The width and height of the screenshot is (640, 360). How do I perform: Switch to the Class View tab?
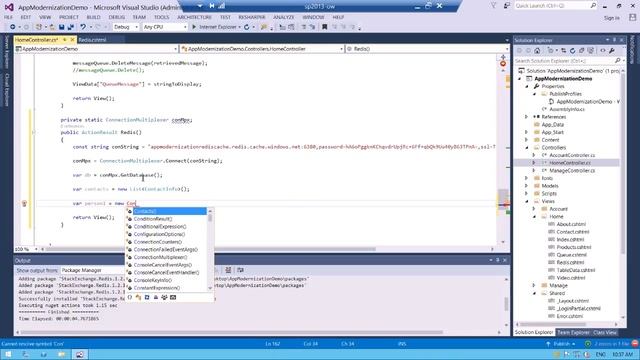604,332
